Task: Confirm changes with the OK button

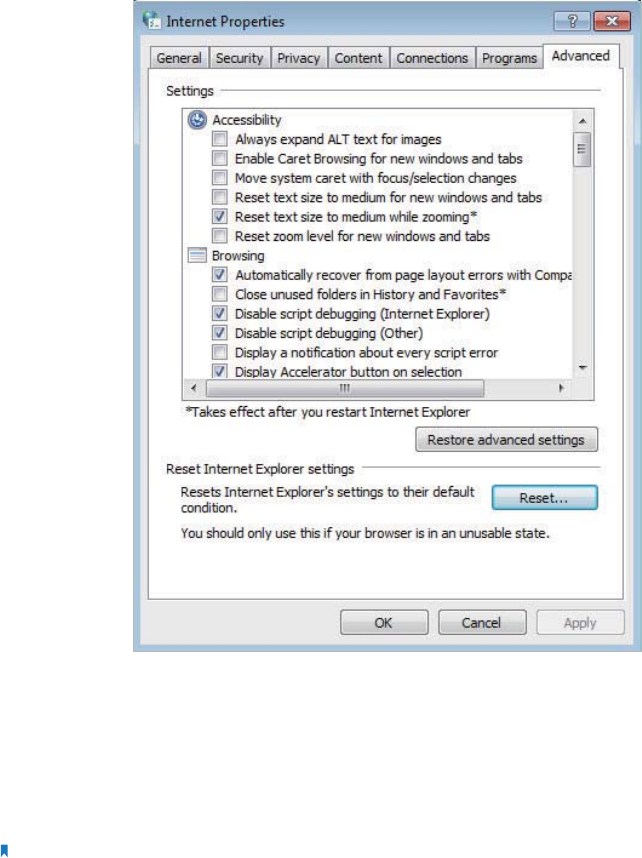Action: coord(384,623)
